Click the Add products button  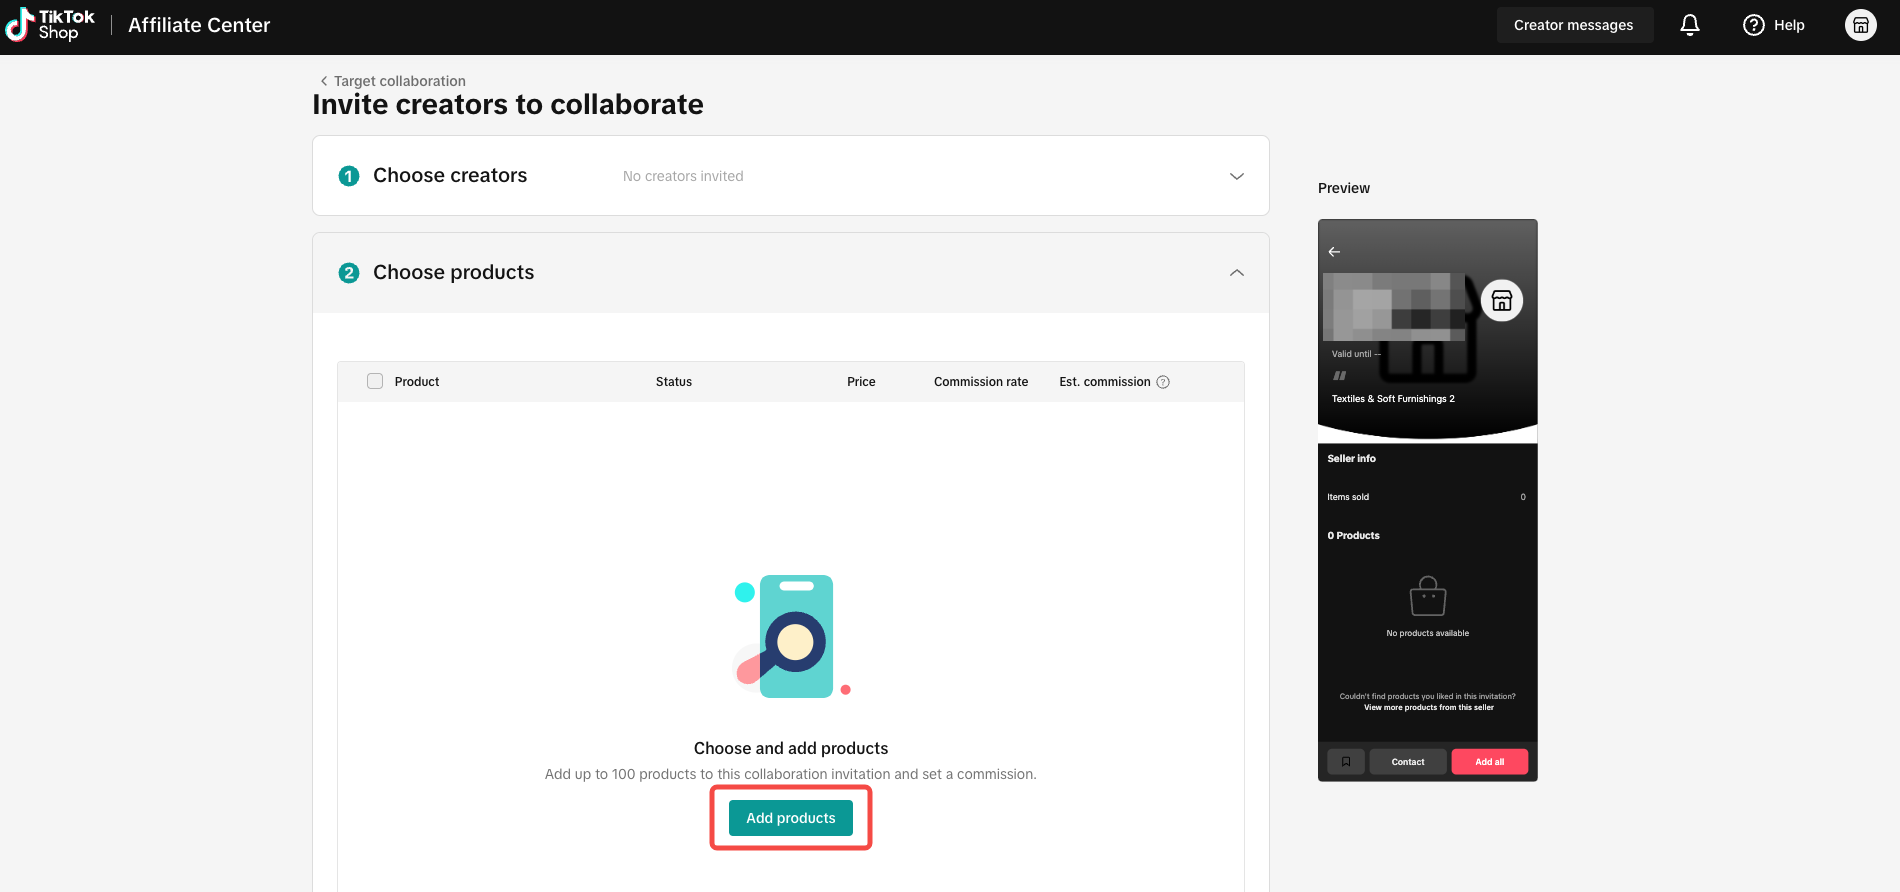[x=791, y=818]
